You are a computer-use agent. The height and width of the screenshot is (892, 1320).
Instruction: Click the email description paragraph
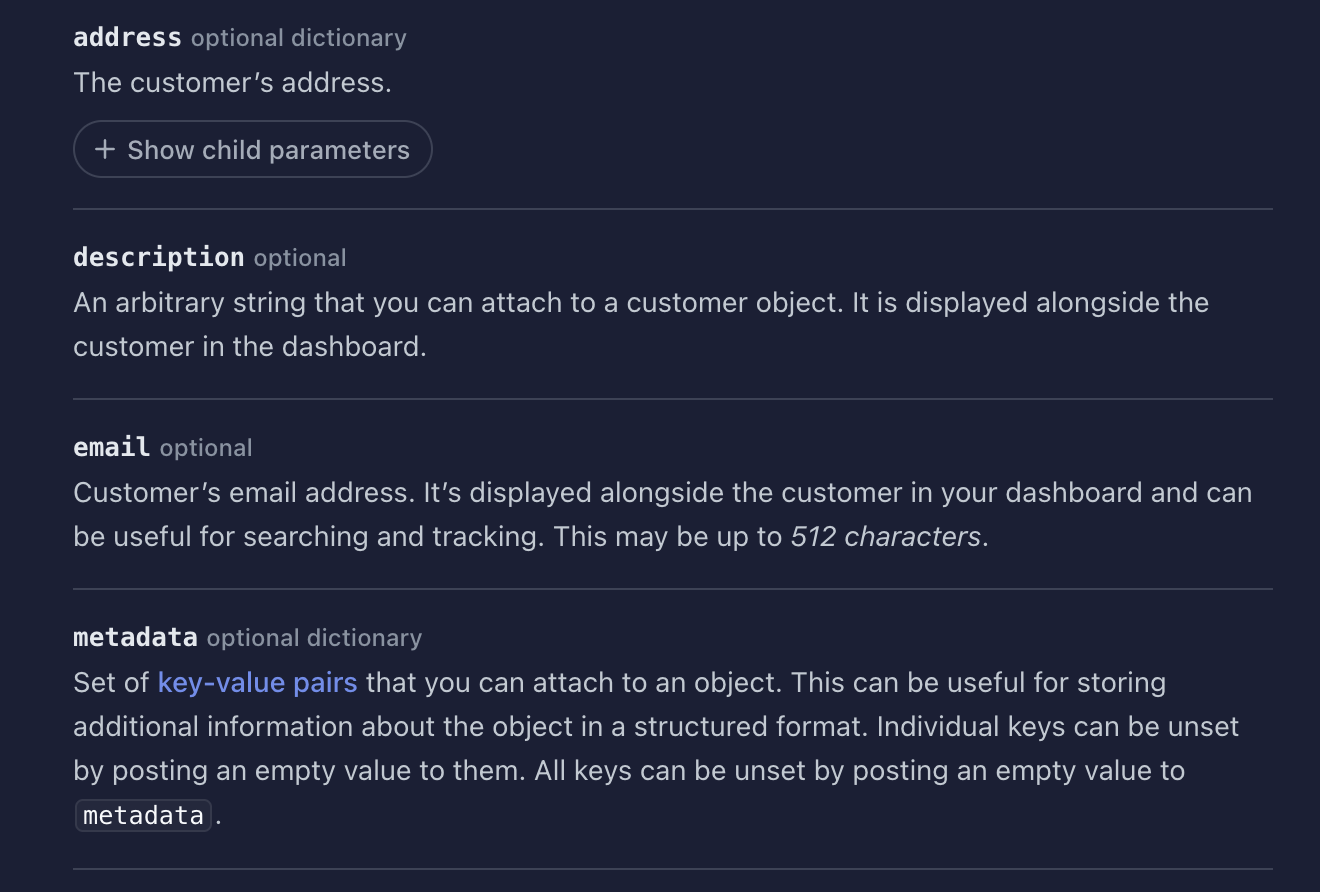(660, 514)
